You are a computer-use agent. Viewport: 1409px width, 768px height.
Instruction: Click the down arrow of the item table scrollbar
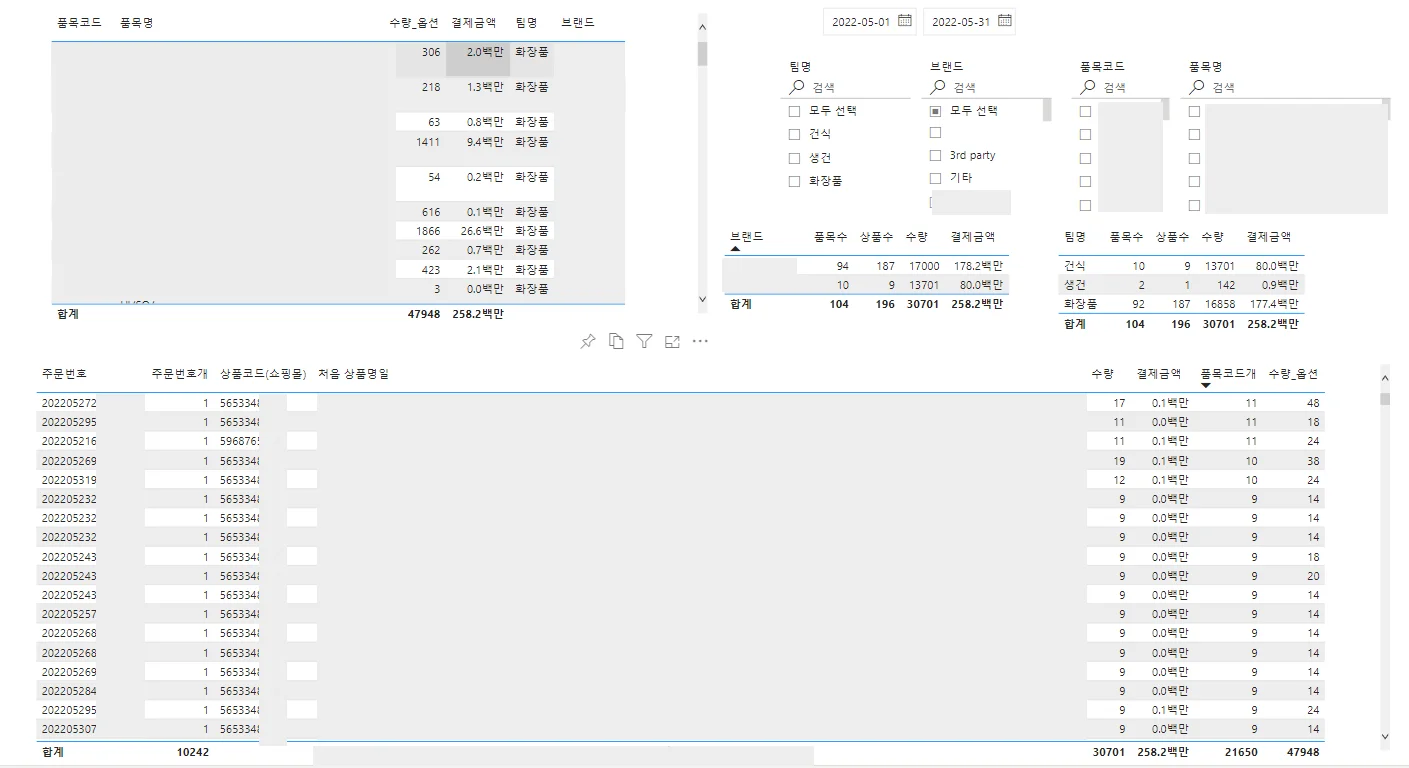pos(702,298)
